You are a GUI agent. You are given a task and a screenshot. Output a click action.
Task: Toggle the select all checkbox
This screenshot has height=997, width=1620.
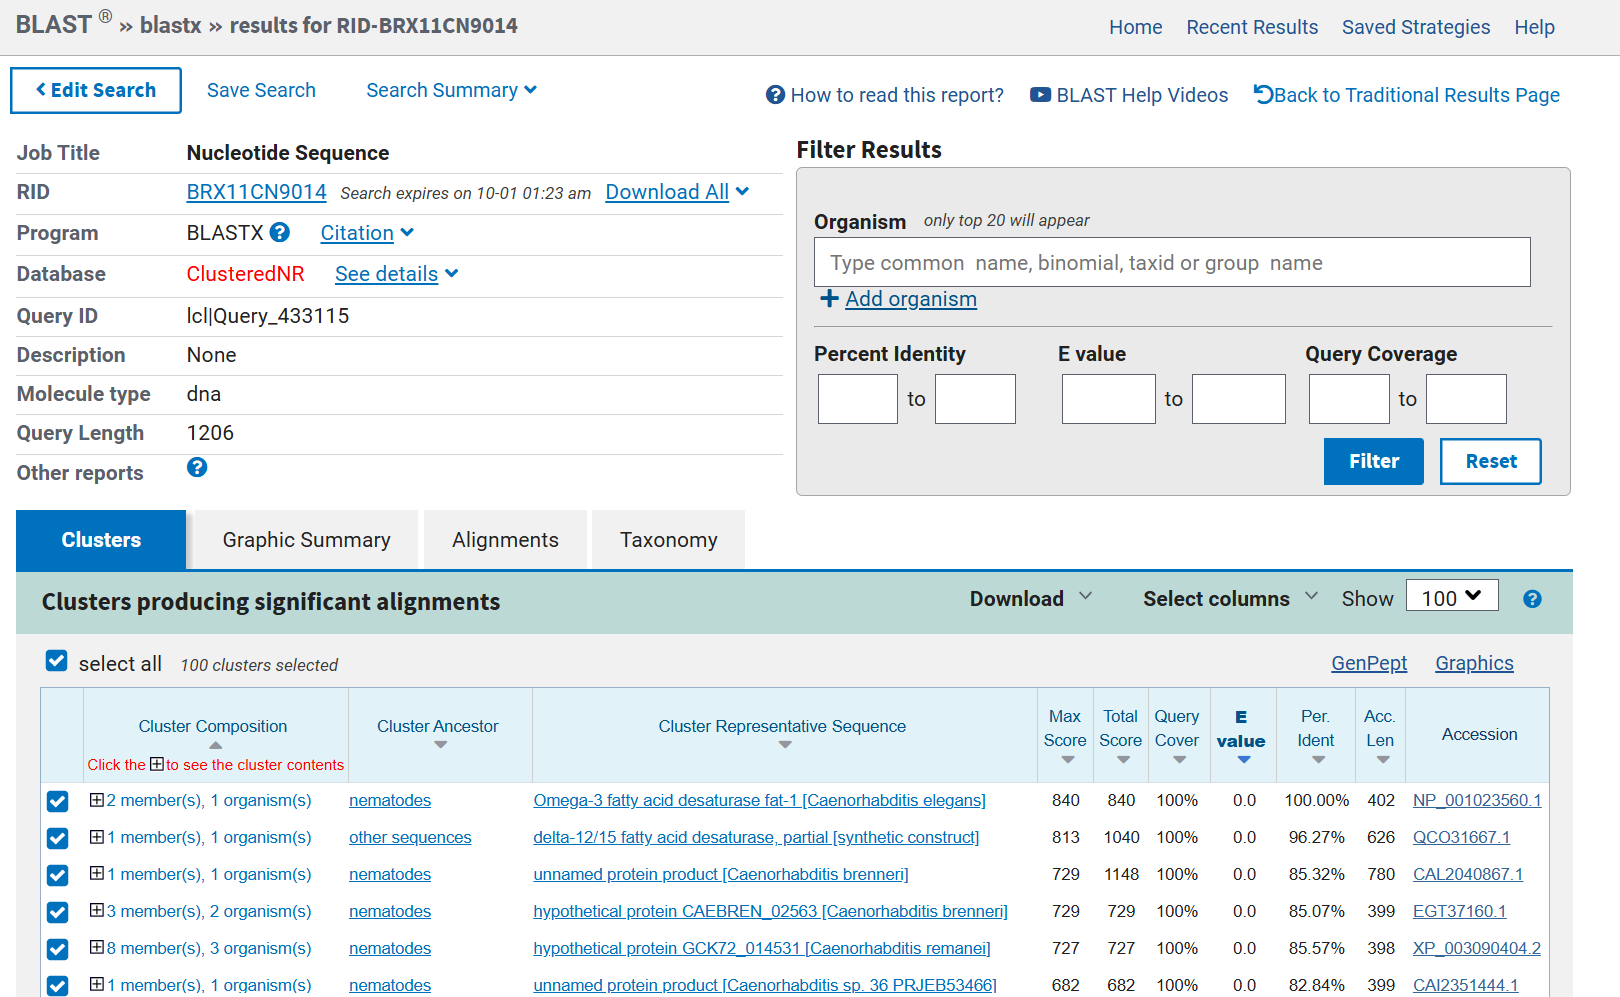57,661
